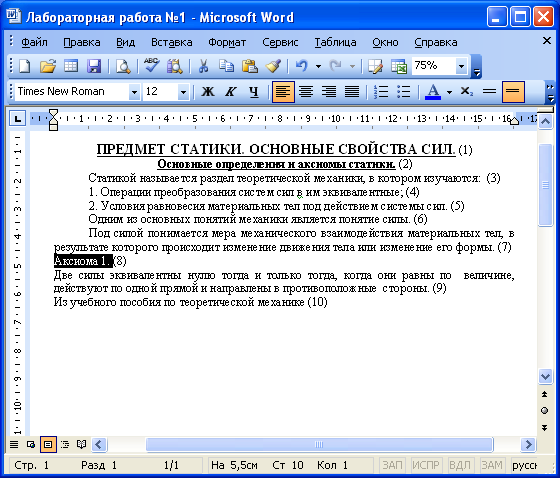
Task: Toggle italic К formatting
Action: point(231,92)
